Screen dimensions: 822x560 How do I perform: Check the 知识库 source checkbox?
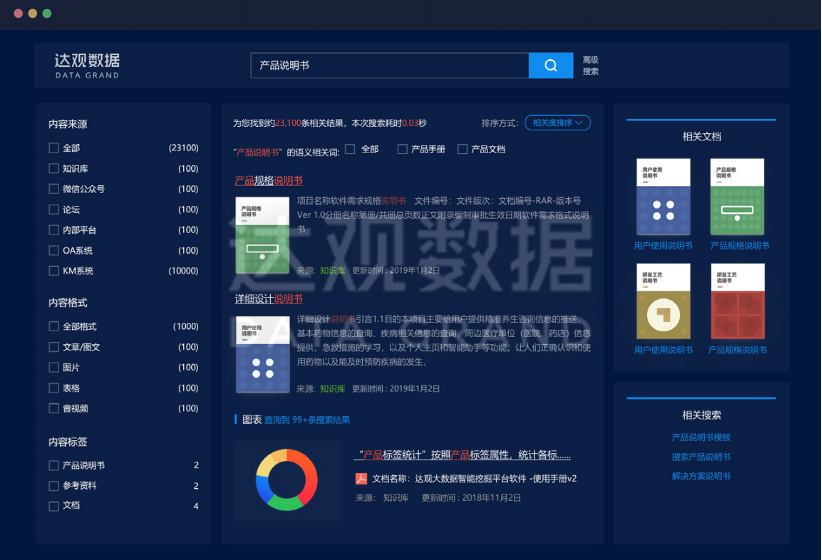pyautogui.click(x=54, y=169)
